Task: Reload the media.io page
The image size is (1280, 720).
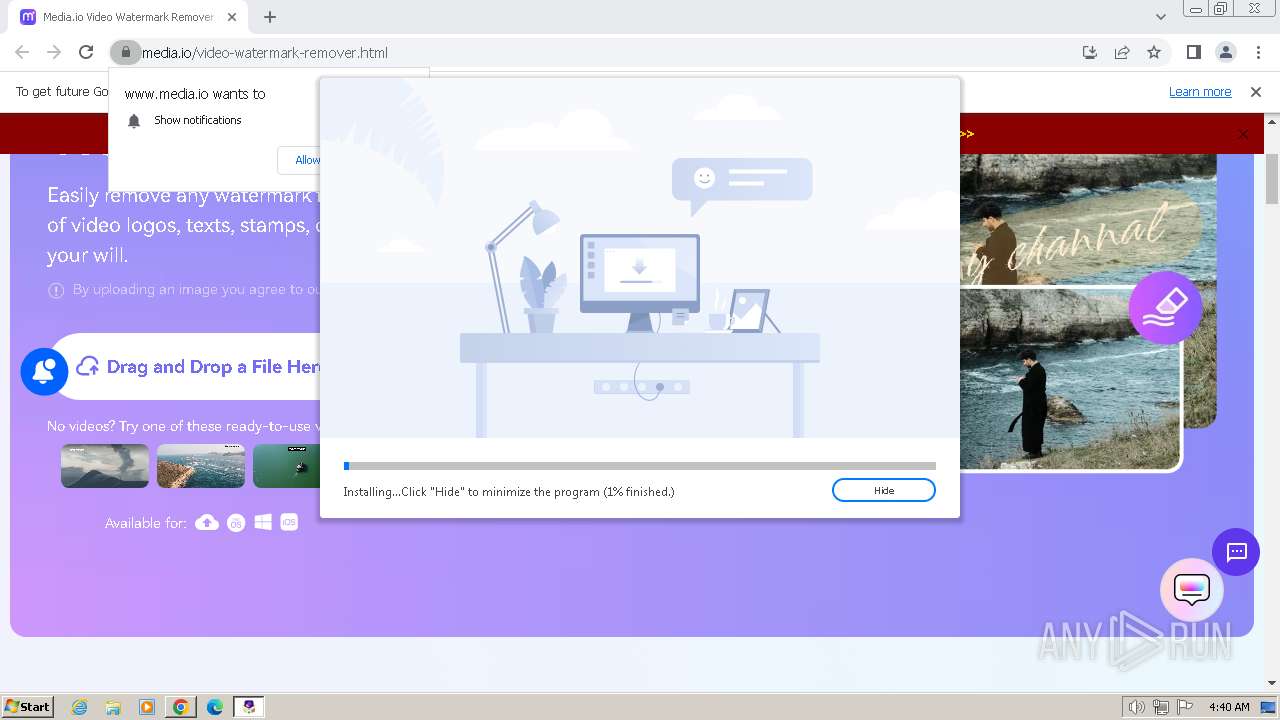Action: (86, 52)
